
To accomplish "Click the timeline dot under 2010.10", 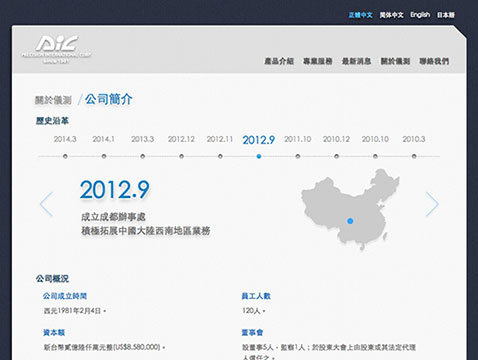I will tap(375, 156).
